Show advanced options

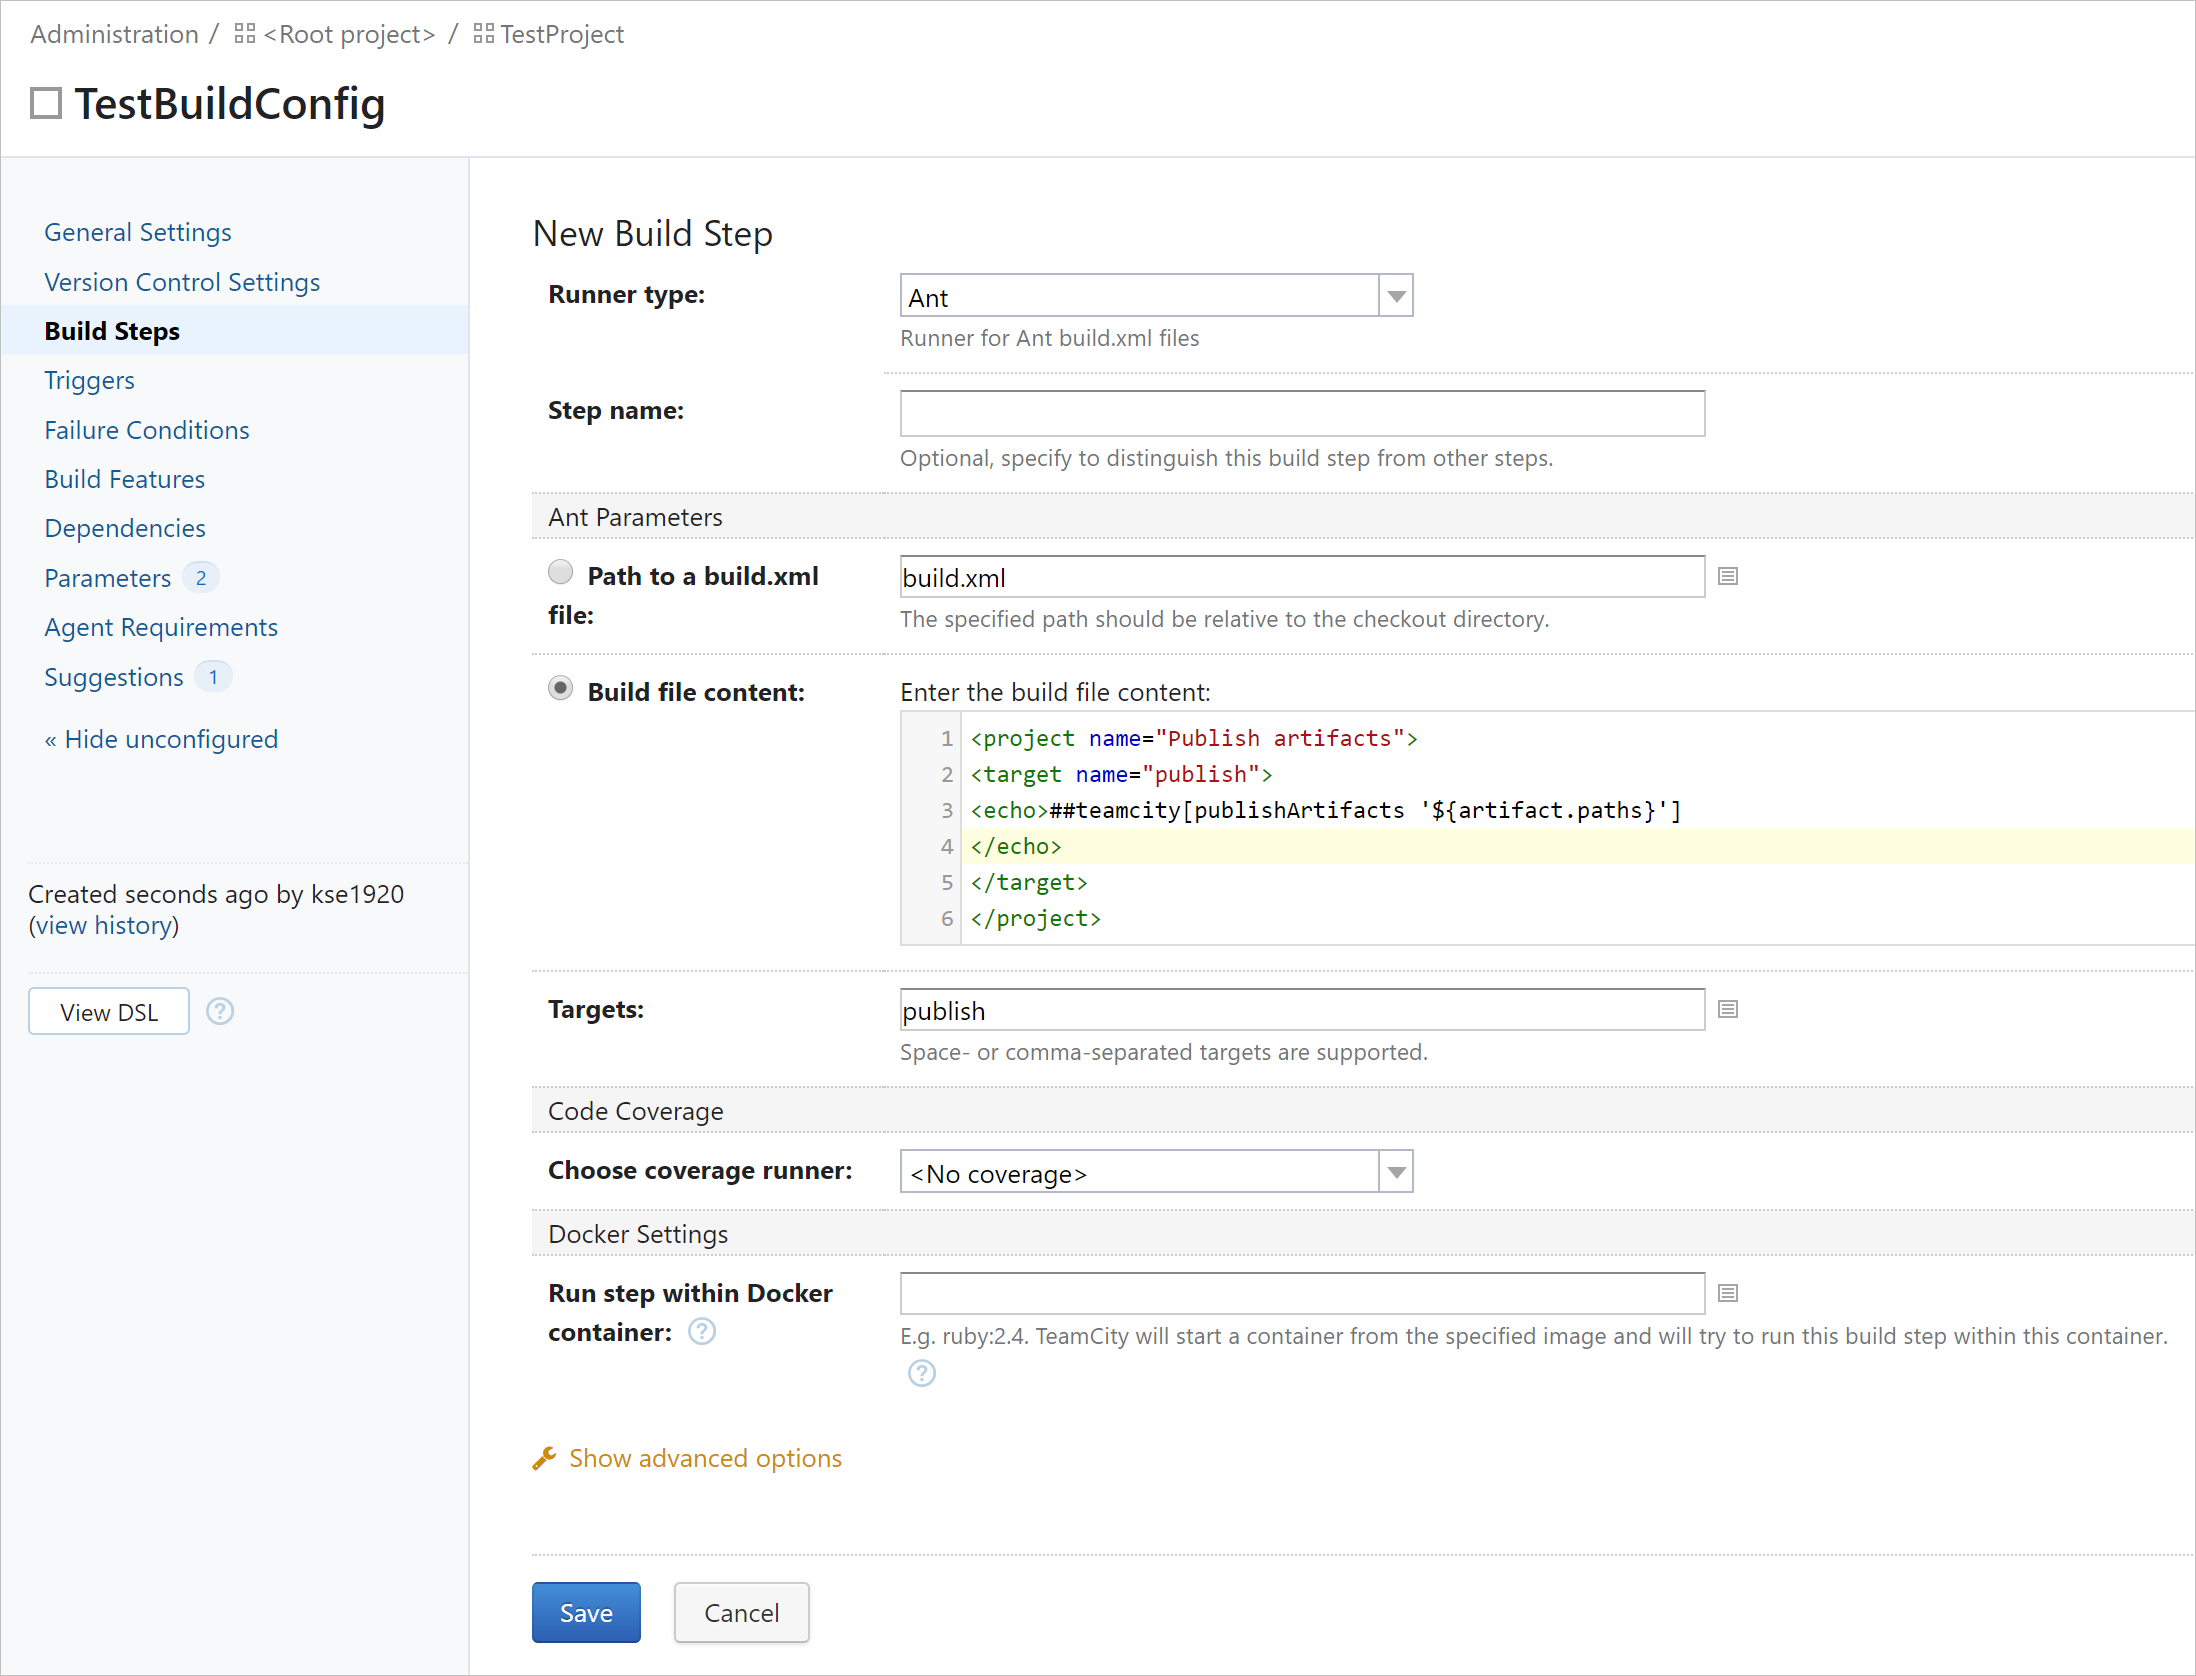pyautogui.click(x=705, y=1458)
